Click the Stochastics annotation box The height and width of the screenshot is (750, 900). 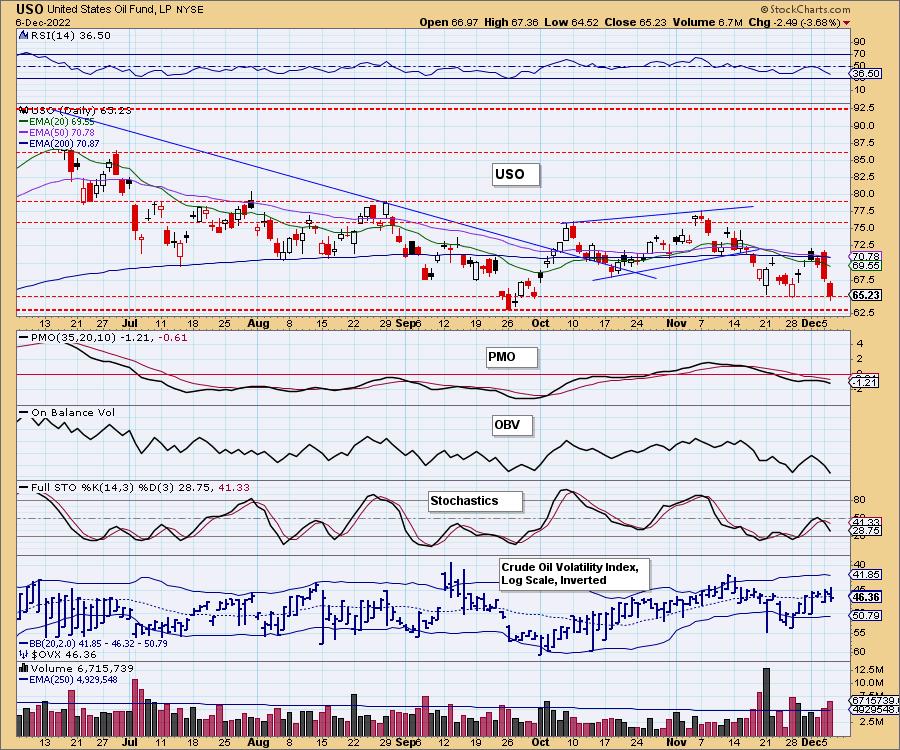pyautogui.click(x=475, y=501)
